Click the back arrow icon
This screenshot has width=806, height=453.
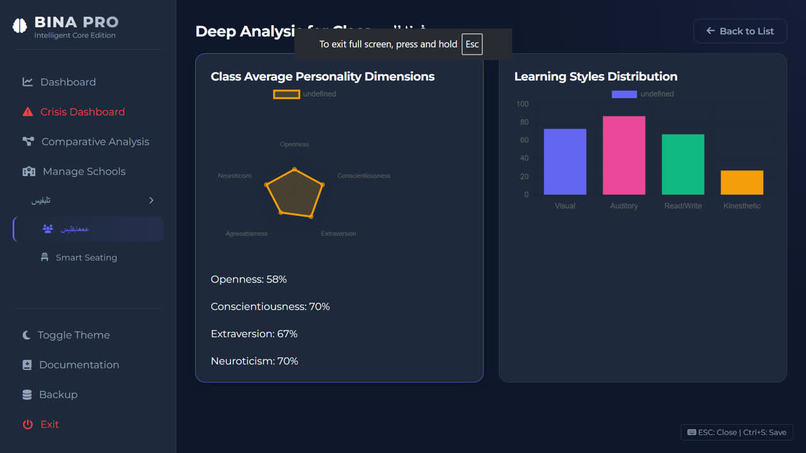click(x=710, y=31)
